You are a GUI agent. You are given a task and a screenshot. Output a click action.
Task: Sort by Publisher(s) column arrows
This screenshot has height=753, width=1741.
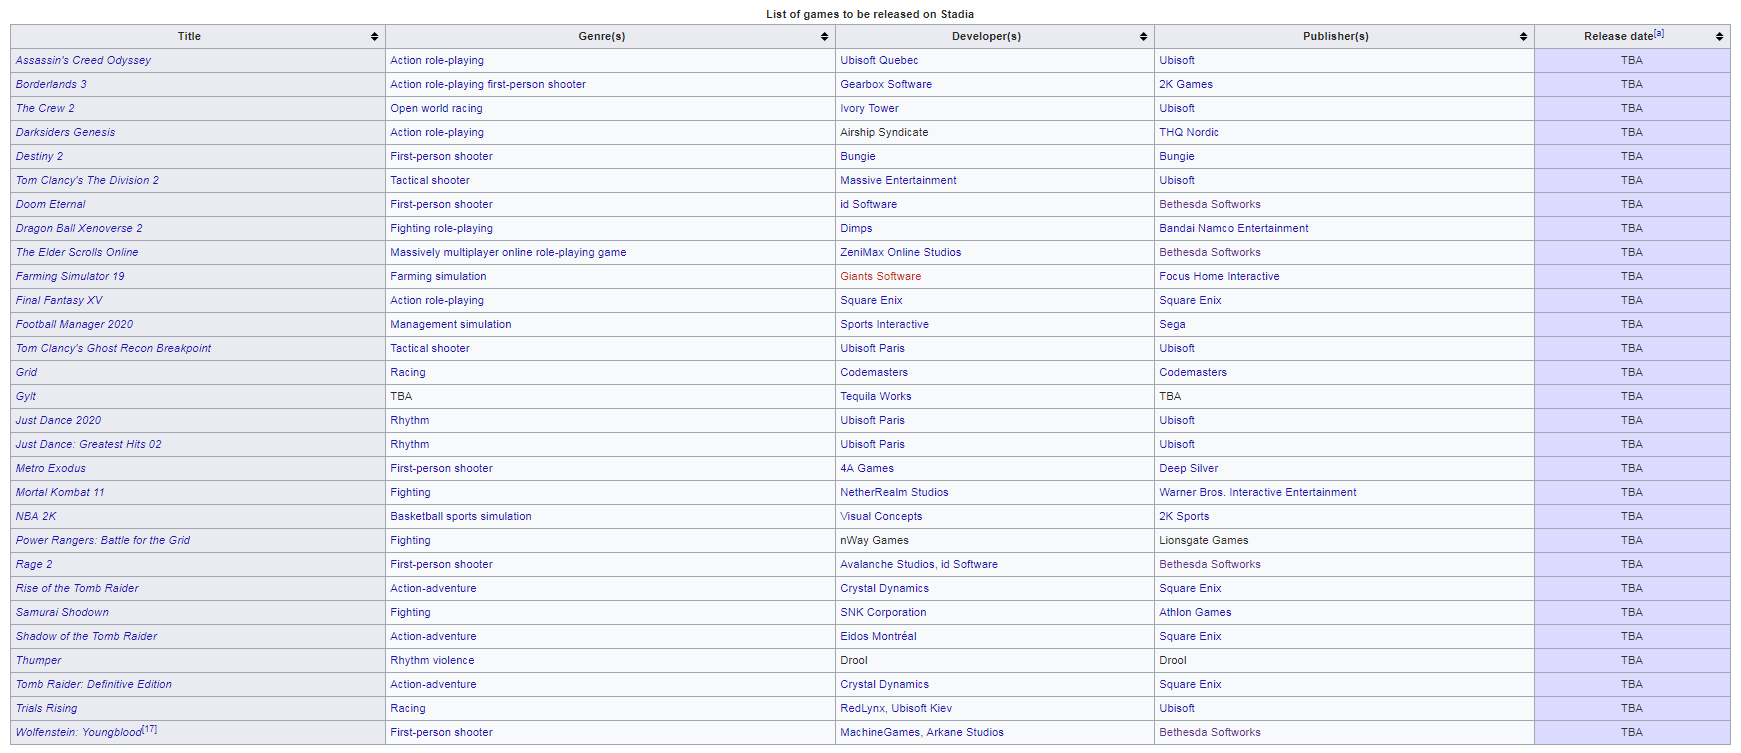pyautogui.click(x=1523, y=36)
